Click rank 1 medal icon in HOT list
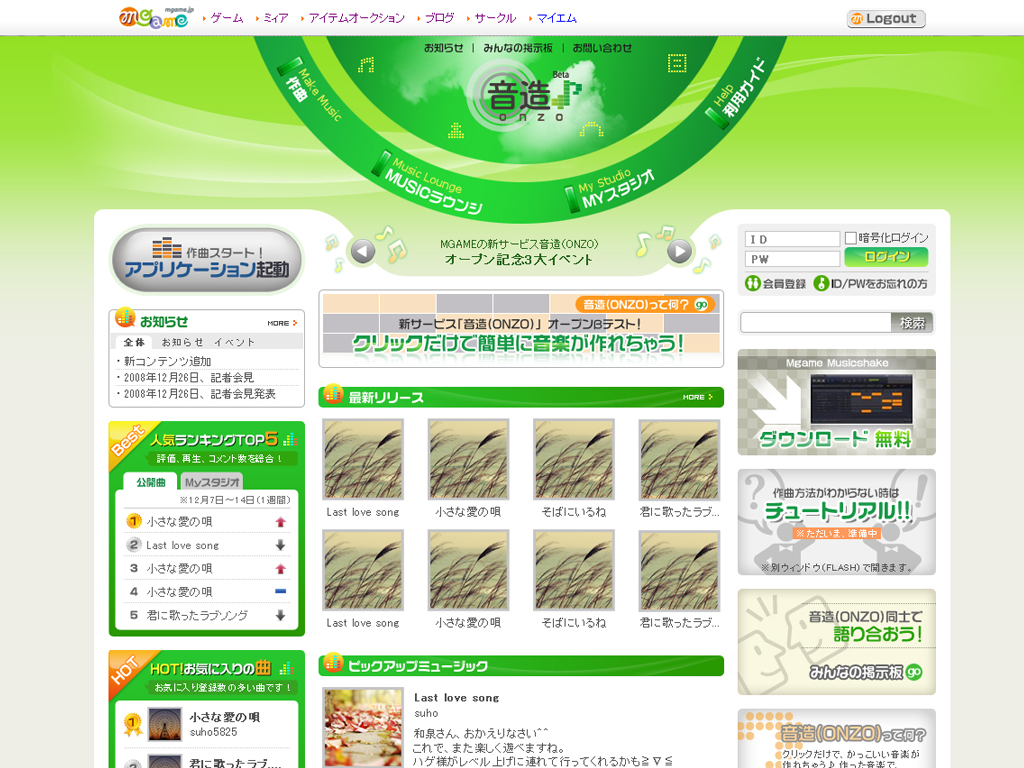The image size is (1024, 768). (x=133, y=724)
